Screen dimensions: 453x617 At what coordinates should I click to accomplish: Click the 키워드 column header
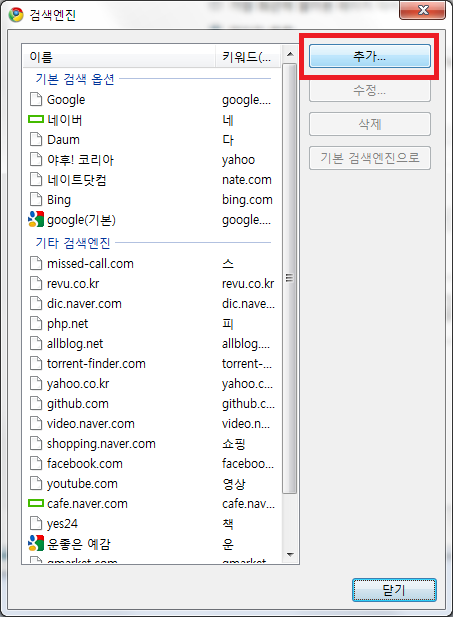pos(248,57)
